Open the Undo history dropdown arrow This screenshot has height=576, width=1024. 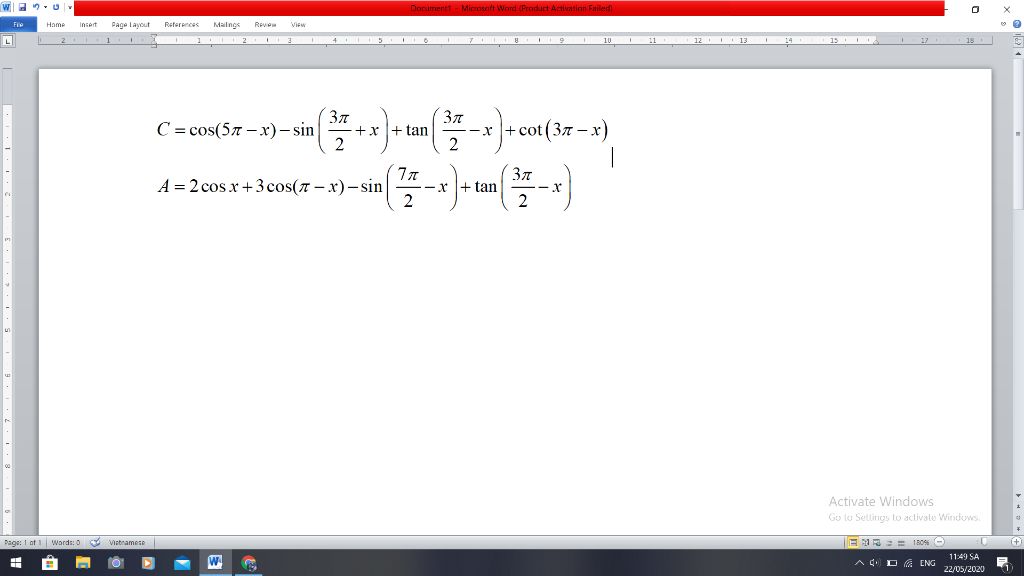[x=45, y=7]
